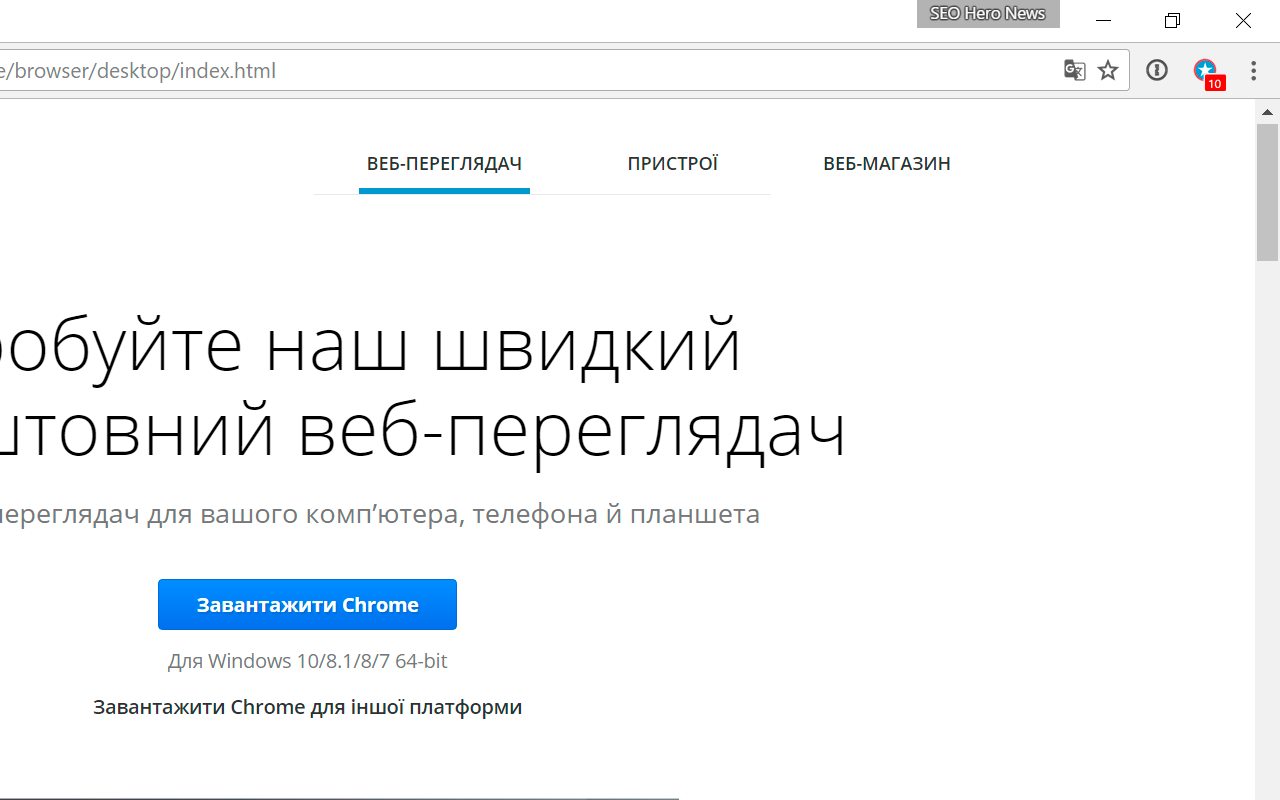The height and width of the screenshot is (800, 1280).
Task: Click the scrollbar up arrow
Action: [1267, 112]
